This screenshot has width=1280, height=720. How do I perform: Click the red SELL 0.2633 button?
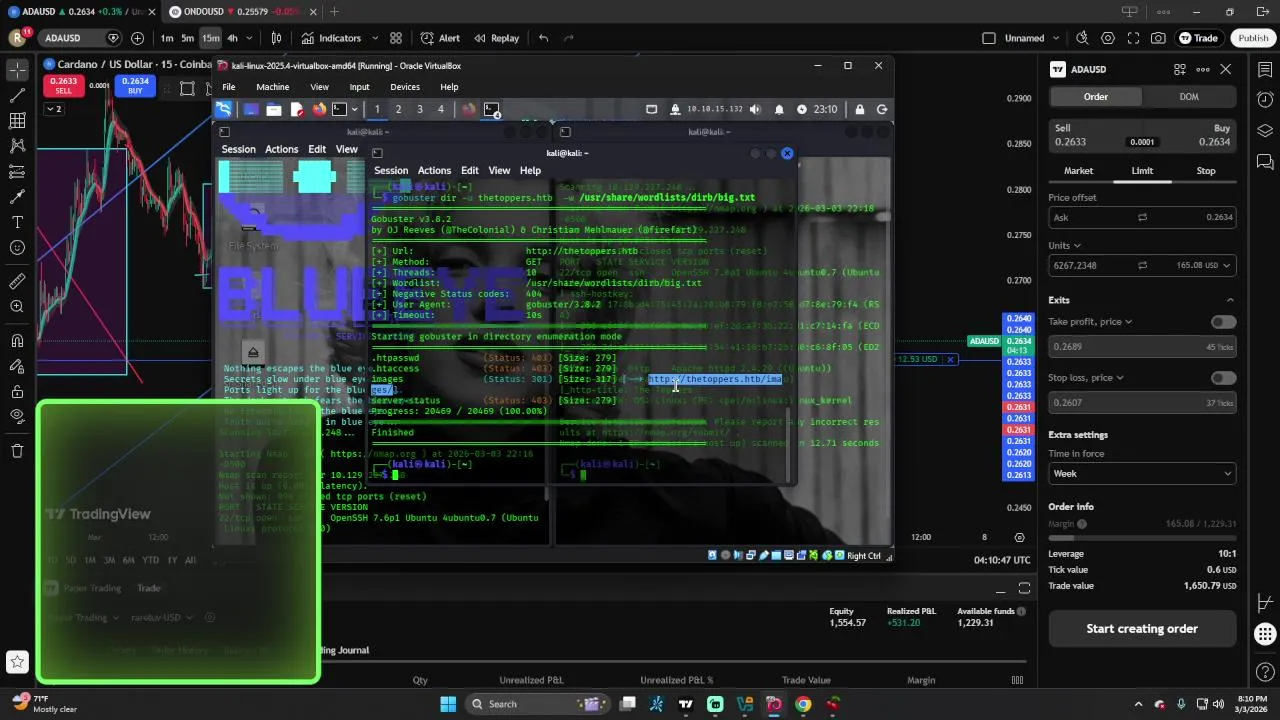(x=63, y=86)
